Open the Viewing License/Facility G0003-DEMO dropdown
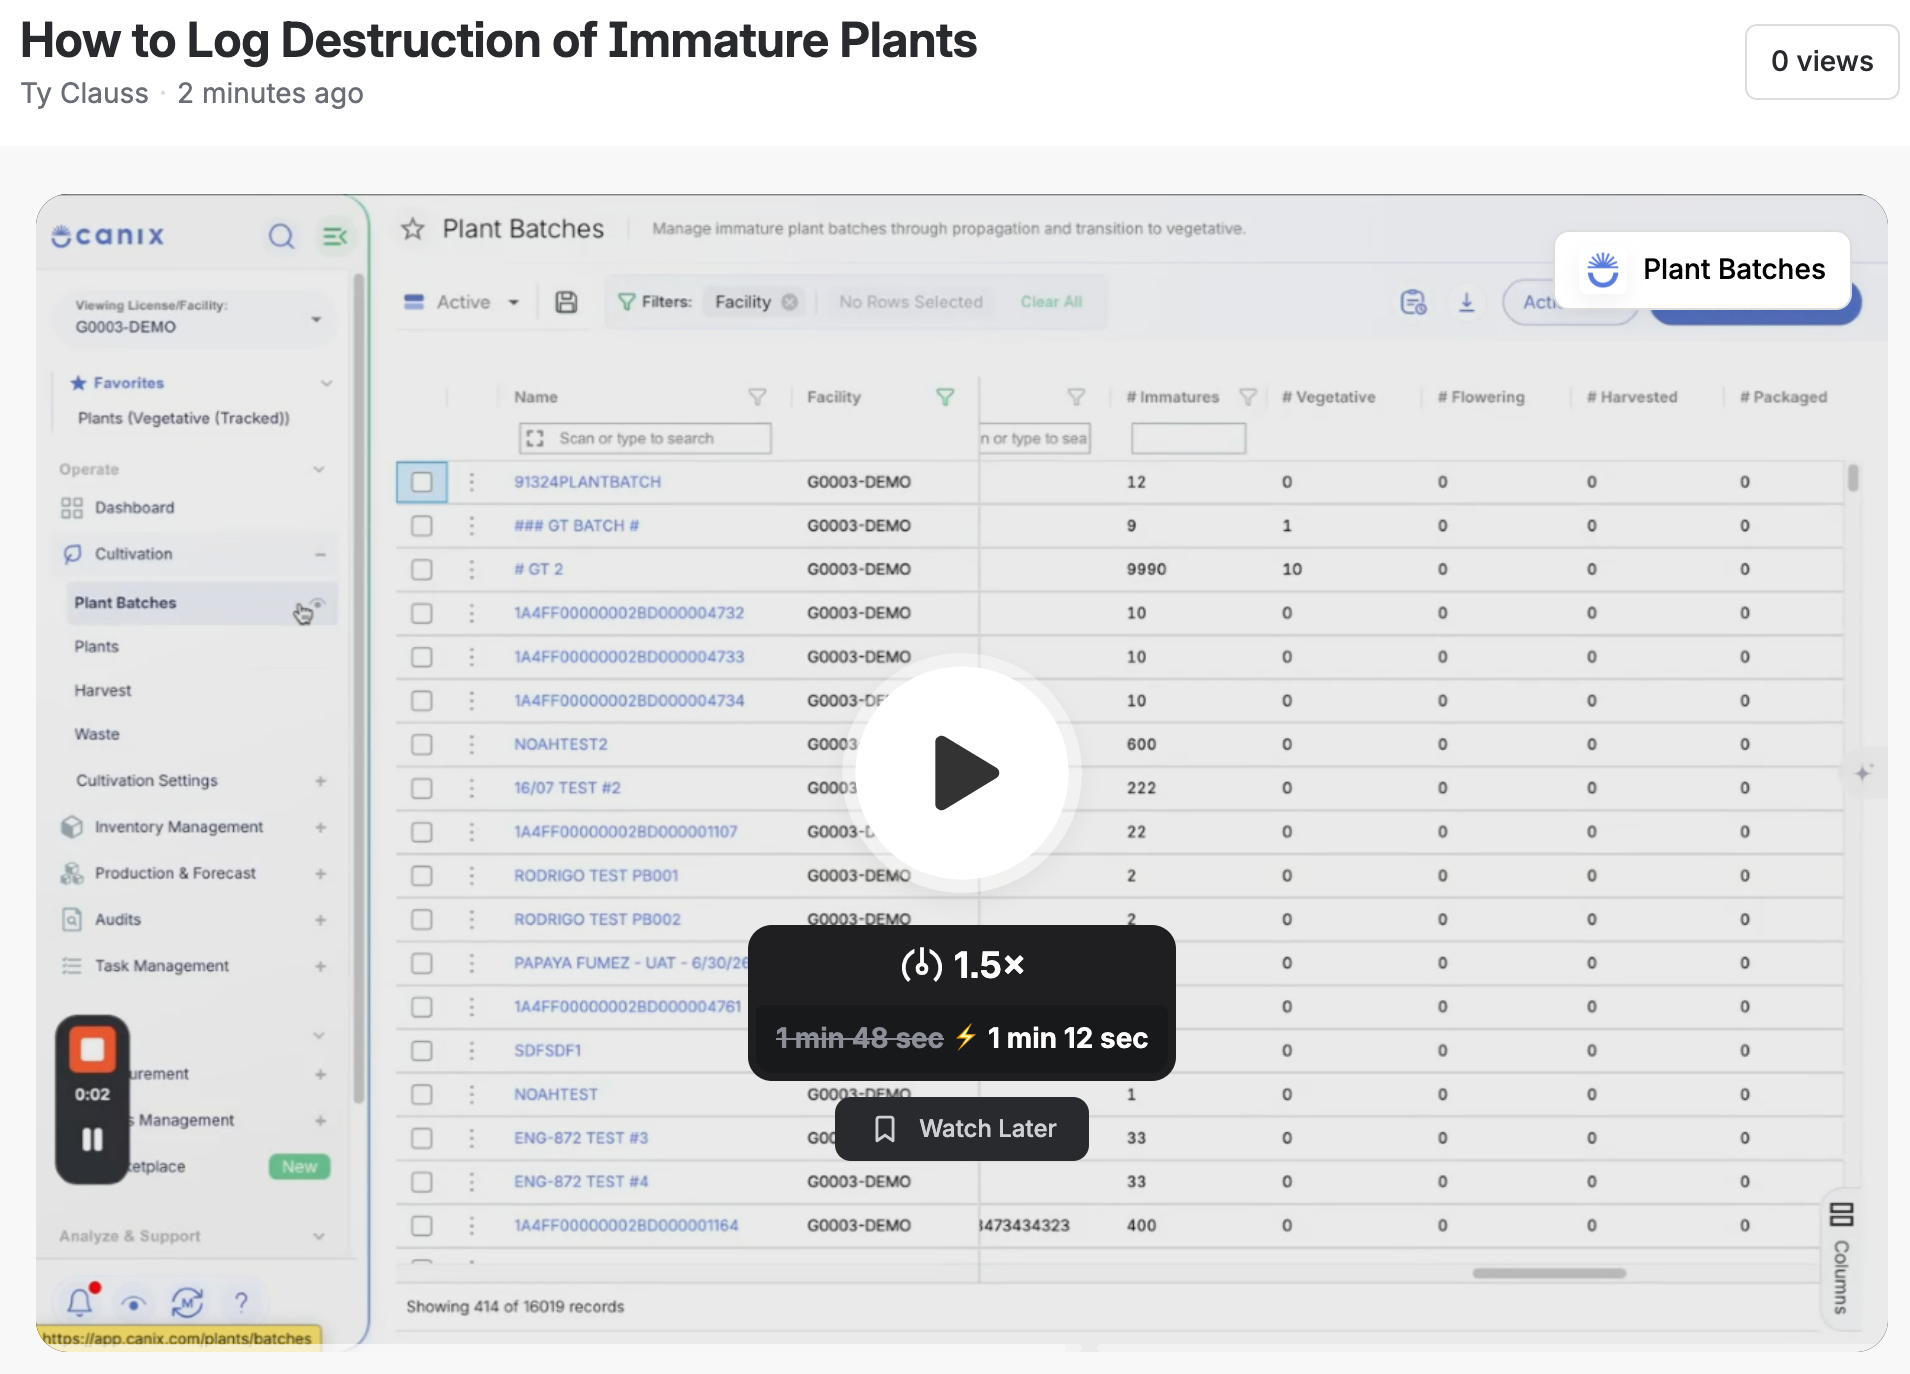 click(x=196, y=317)
